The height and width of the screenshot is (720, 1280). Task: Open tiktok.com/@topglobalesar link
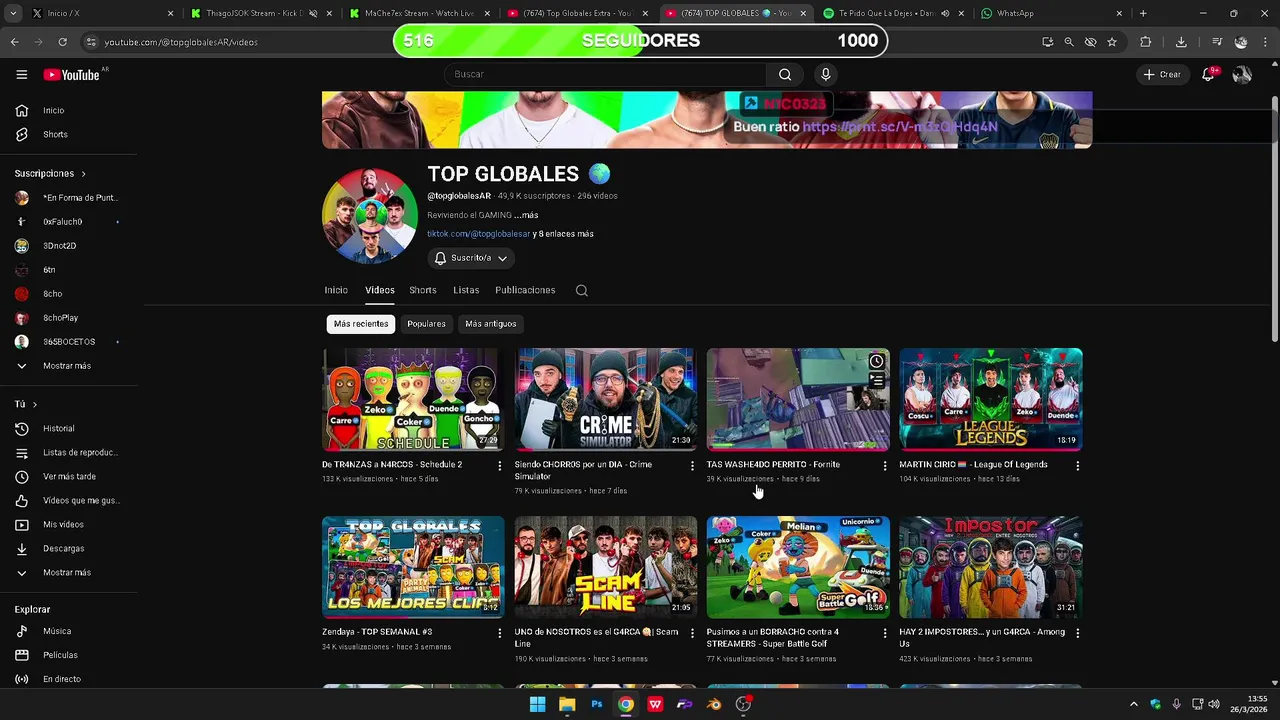click(478, 234)
